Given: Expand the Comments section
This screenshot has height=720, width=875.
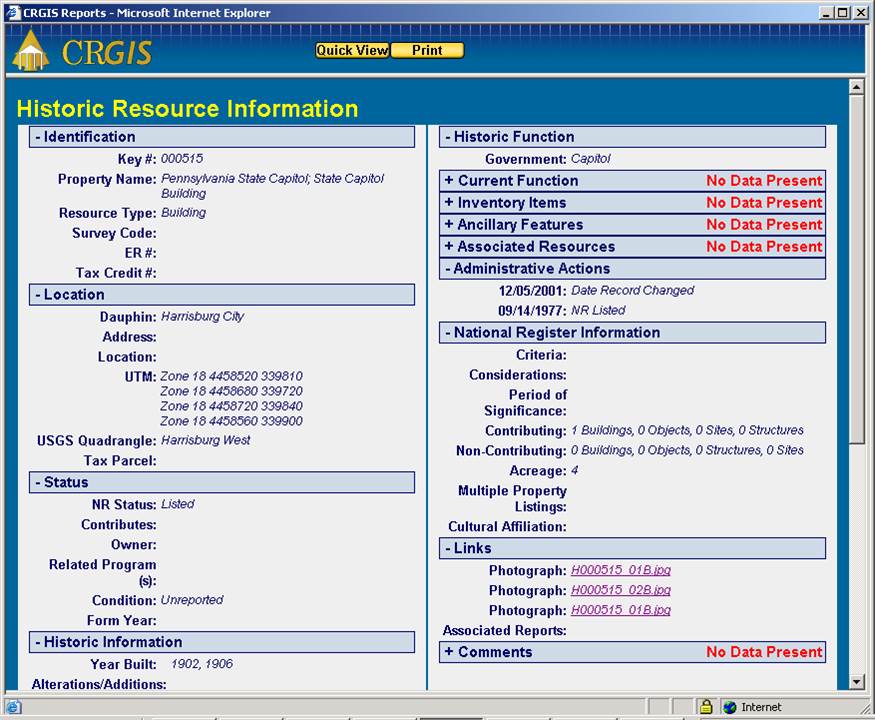Looking at the screenshot, I should point(632,652).
